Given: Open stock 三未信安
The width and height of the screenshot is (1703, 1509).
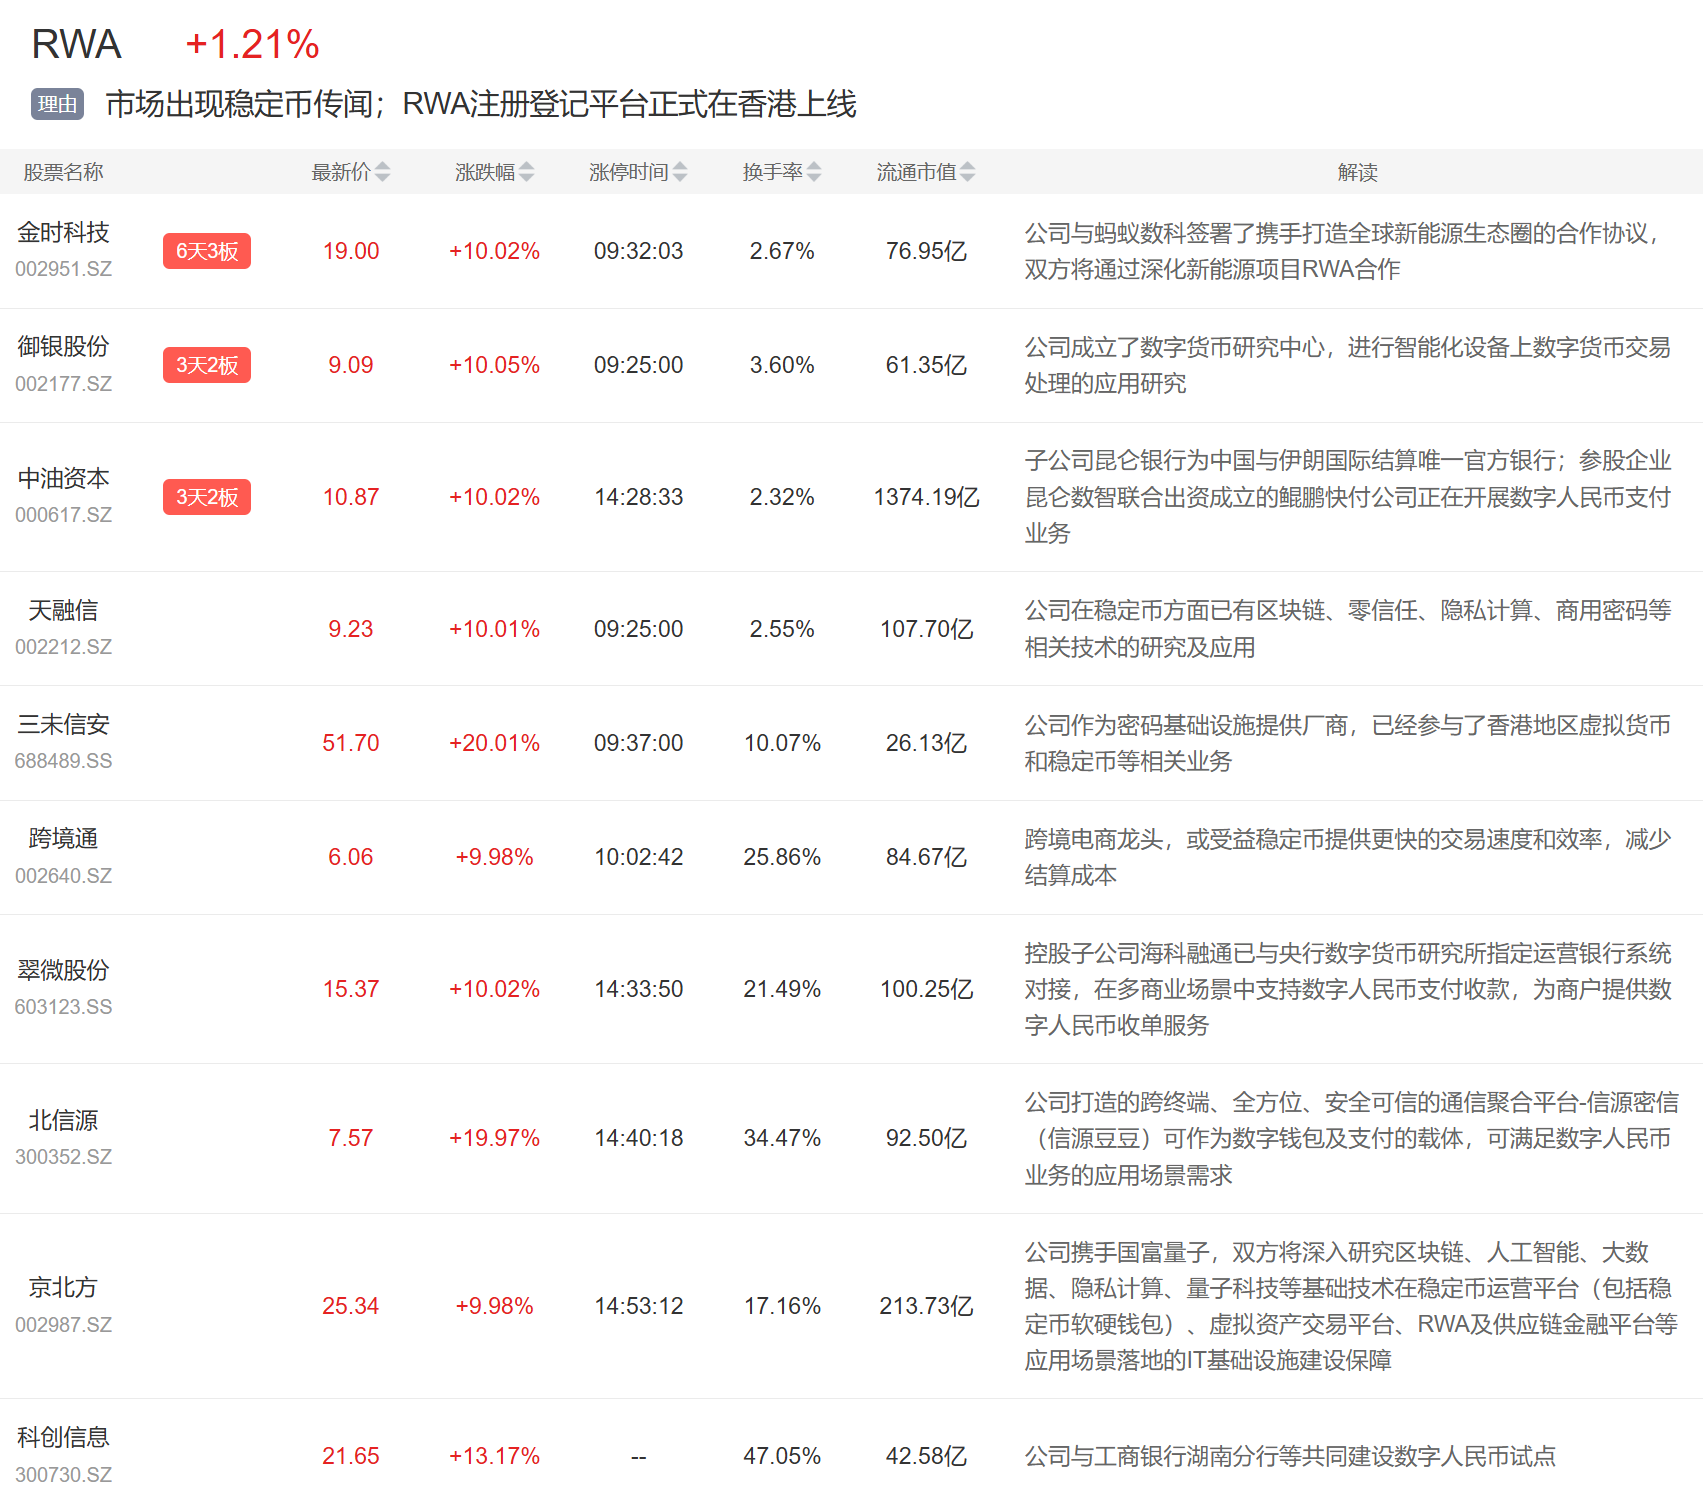Looking at the screenshot, I should (x=63, y=724).
